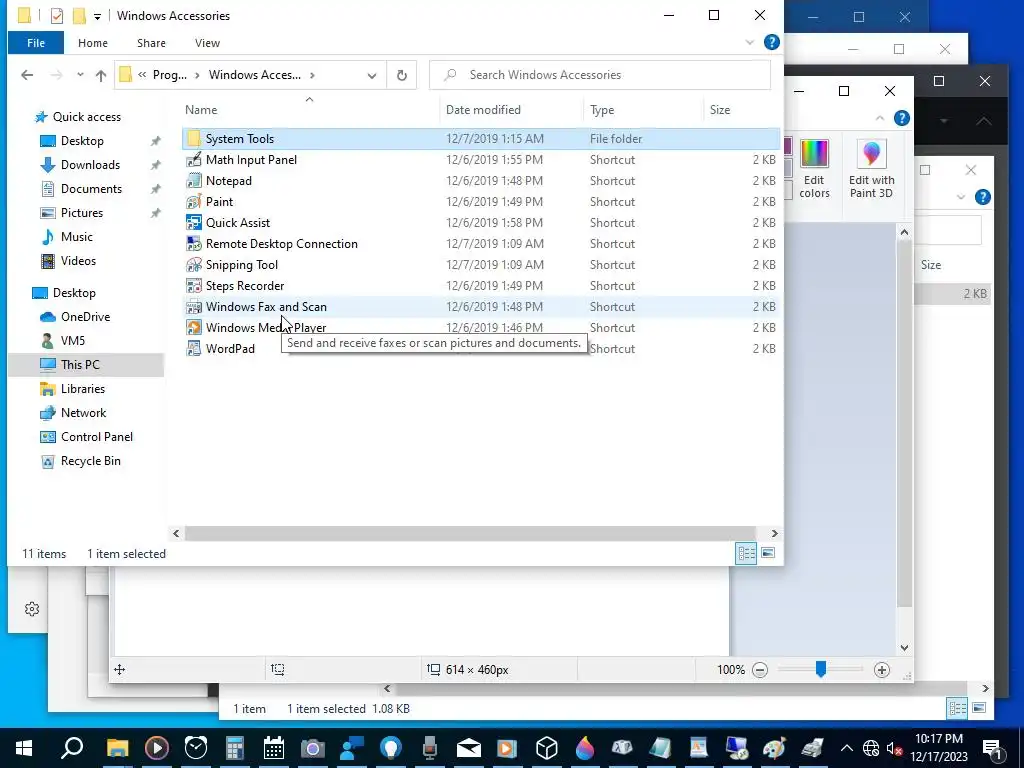
Task: Open the System Tools folder
Action: pyautogui.click(x=240, y=138)
